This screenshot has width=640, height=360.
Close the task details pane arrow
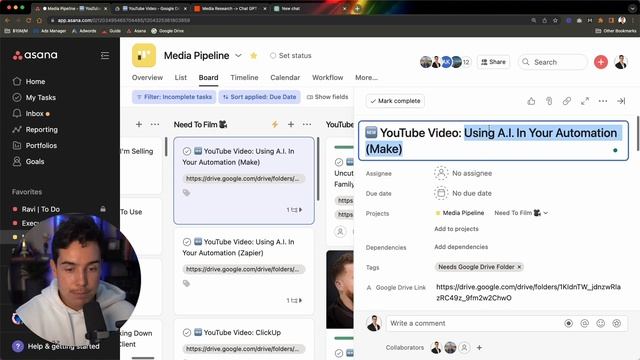621,101
